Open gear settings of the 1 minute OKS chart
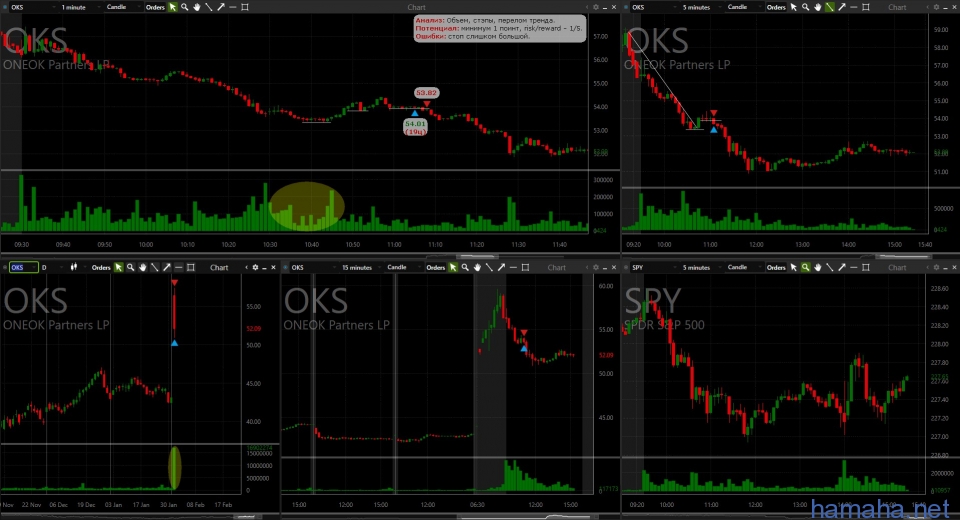The image size is (960, 520). 596,7
